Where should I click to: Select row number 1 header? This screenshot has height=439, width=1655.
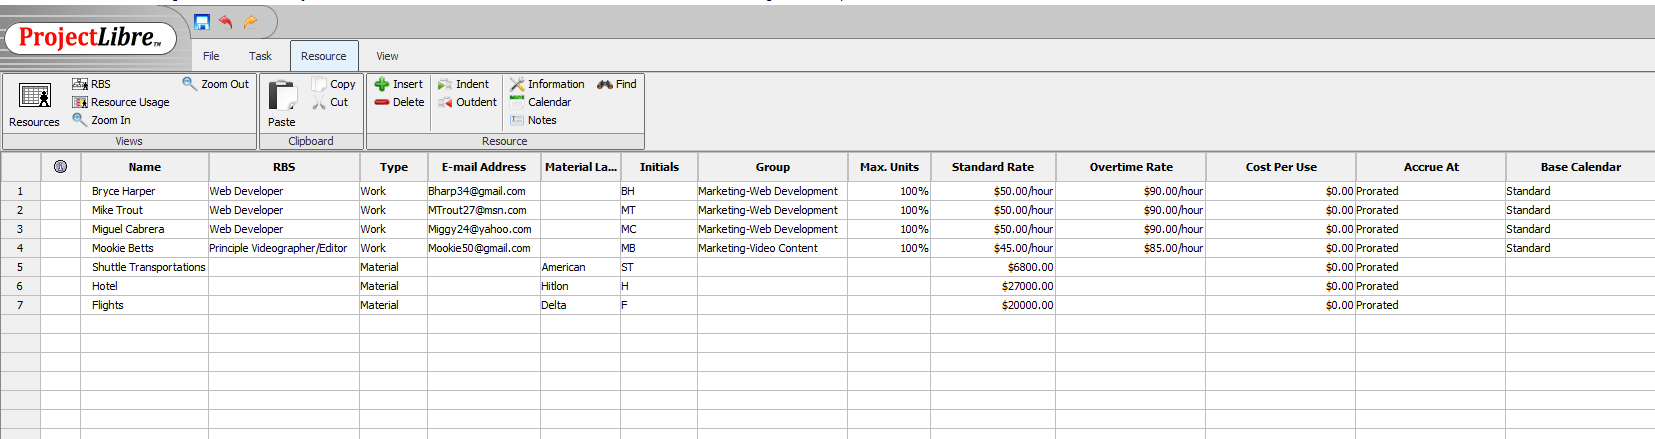coord(20,191)
